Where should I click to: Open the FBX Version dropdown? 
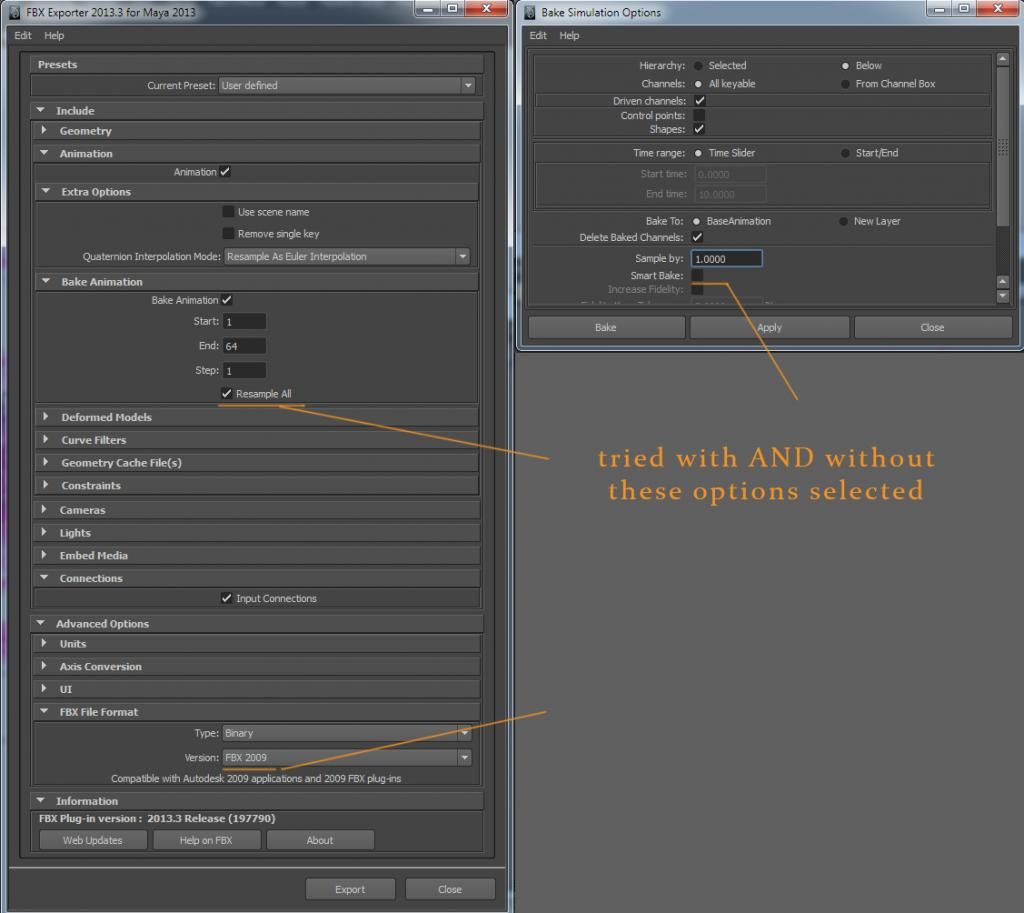click(x=347, y=758)
